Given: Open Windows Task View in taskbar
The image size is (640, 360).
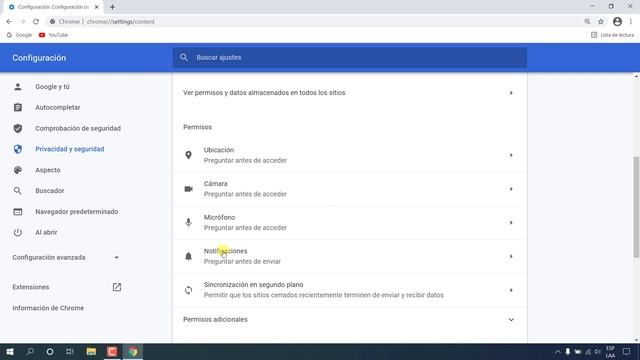Looking at the screenshot, I should [x=70, y=352].
